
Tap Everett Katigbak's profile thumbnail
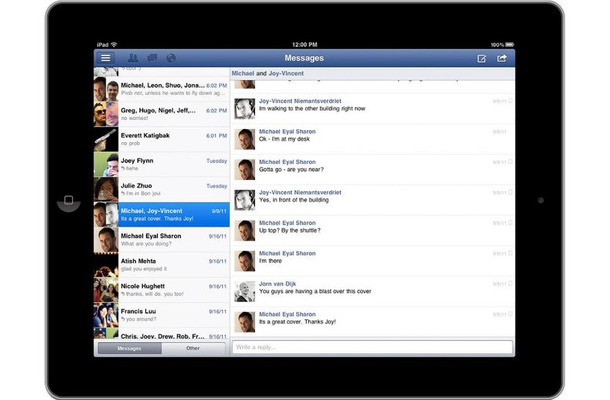click(106, 139)
